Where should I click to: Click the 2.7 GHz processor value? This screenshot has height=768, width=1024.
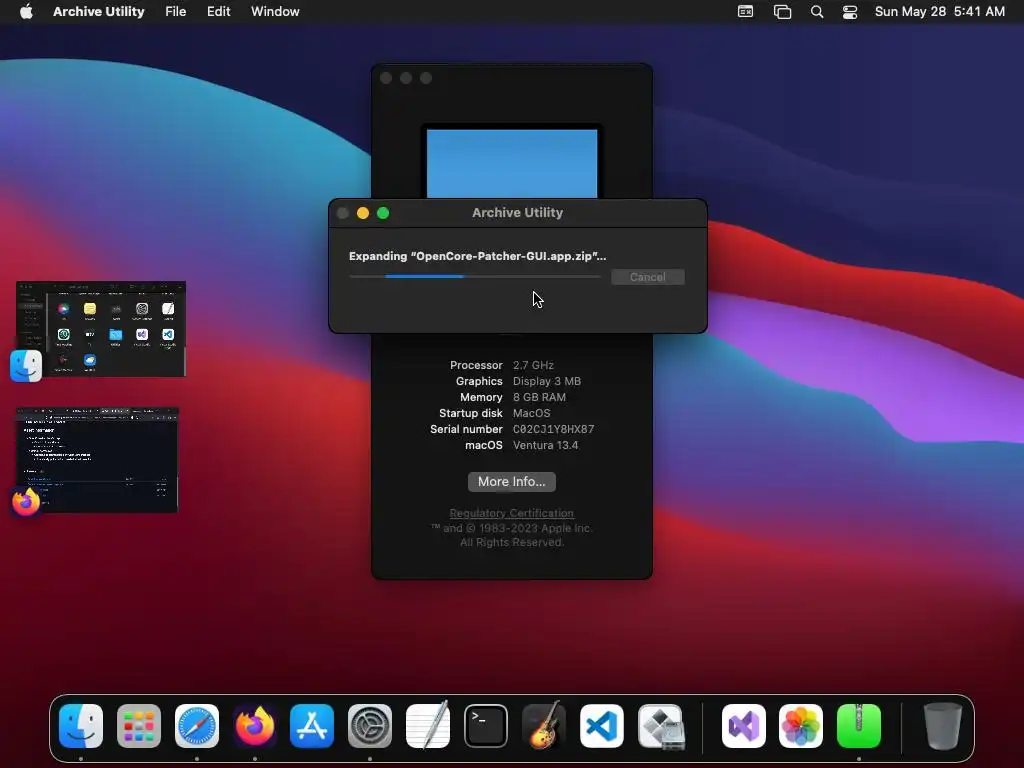533,365
